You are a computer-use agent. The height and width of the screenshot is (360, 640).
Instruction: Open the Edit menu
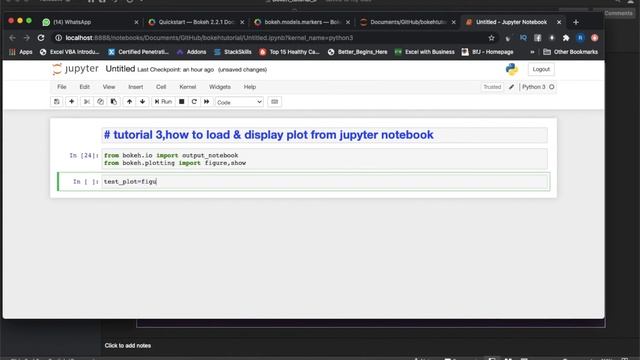pyautogui.click(x=84, y=87)
